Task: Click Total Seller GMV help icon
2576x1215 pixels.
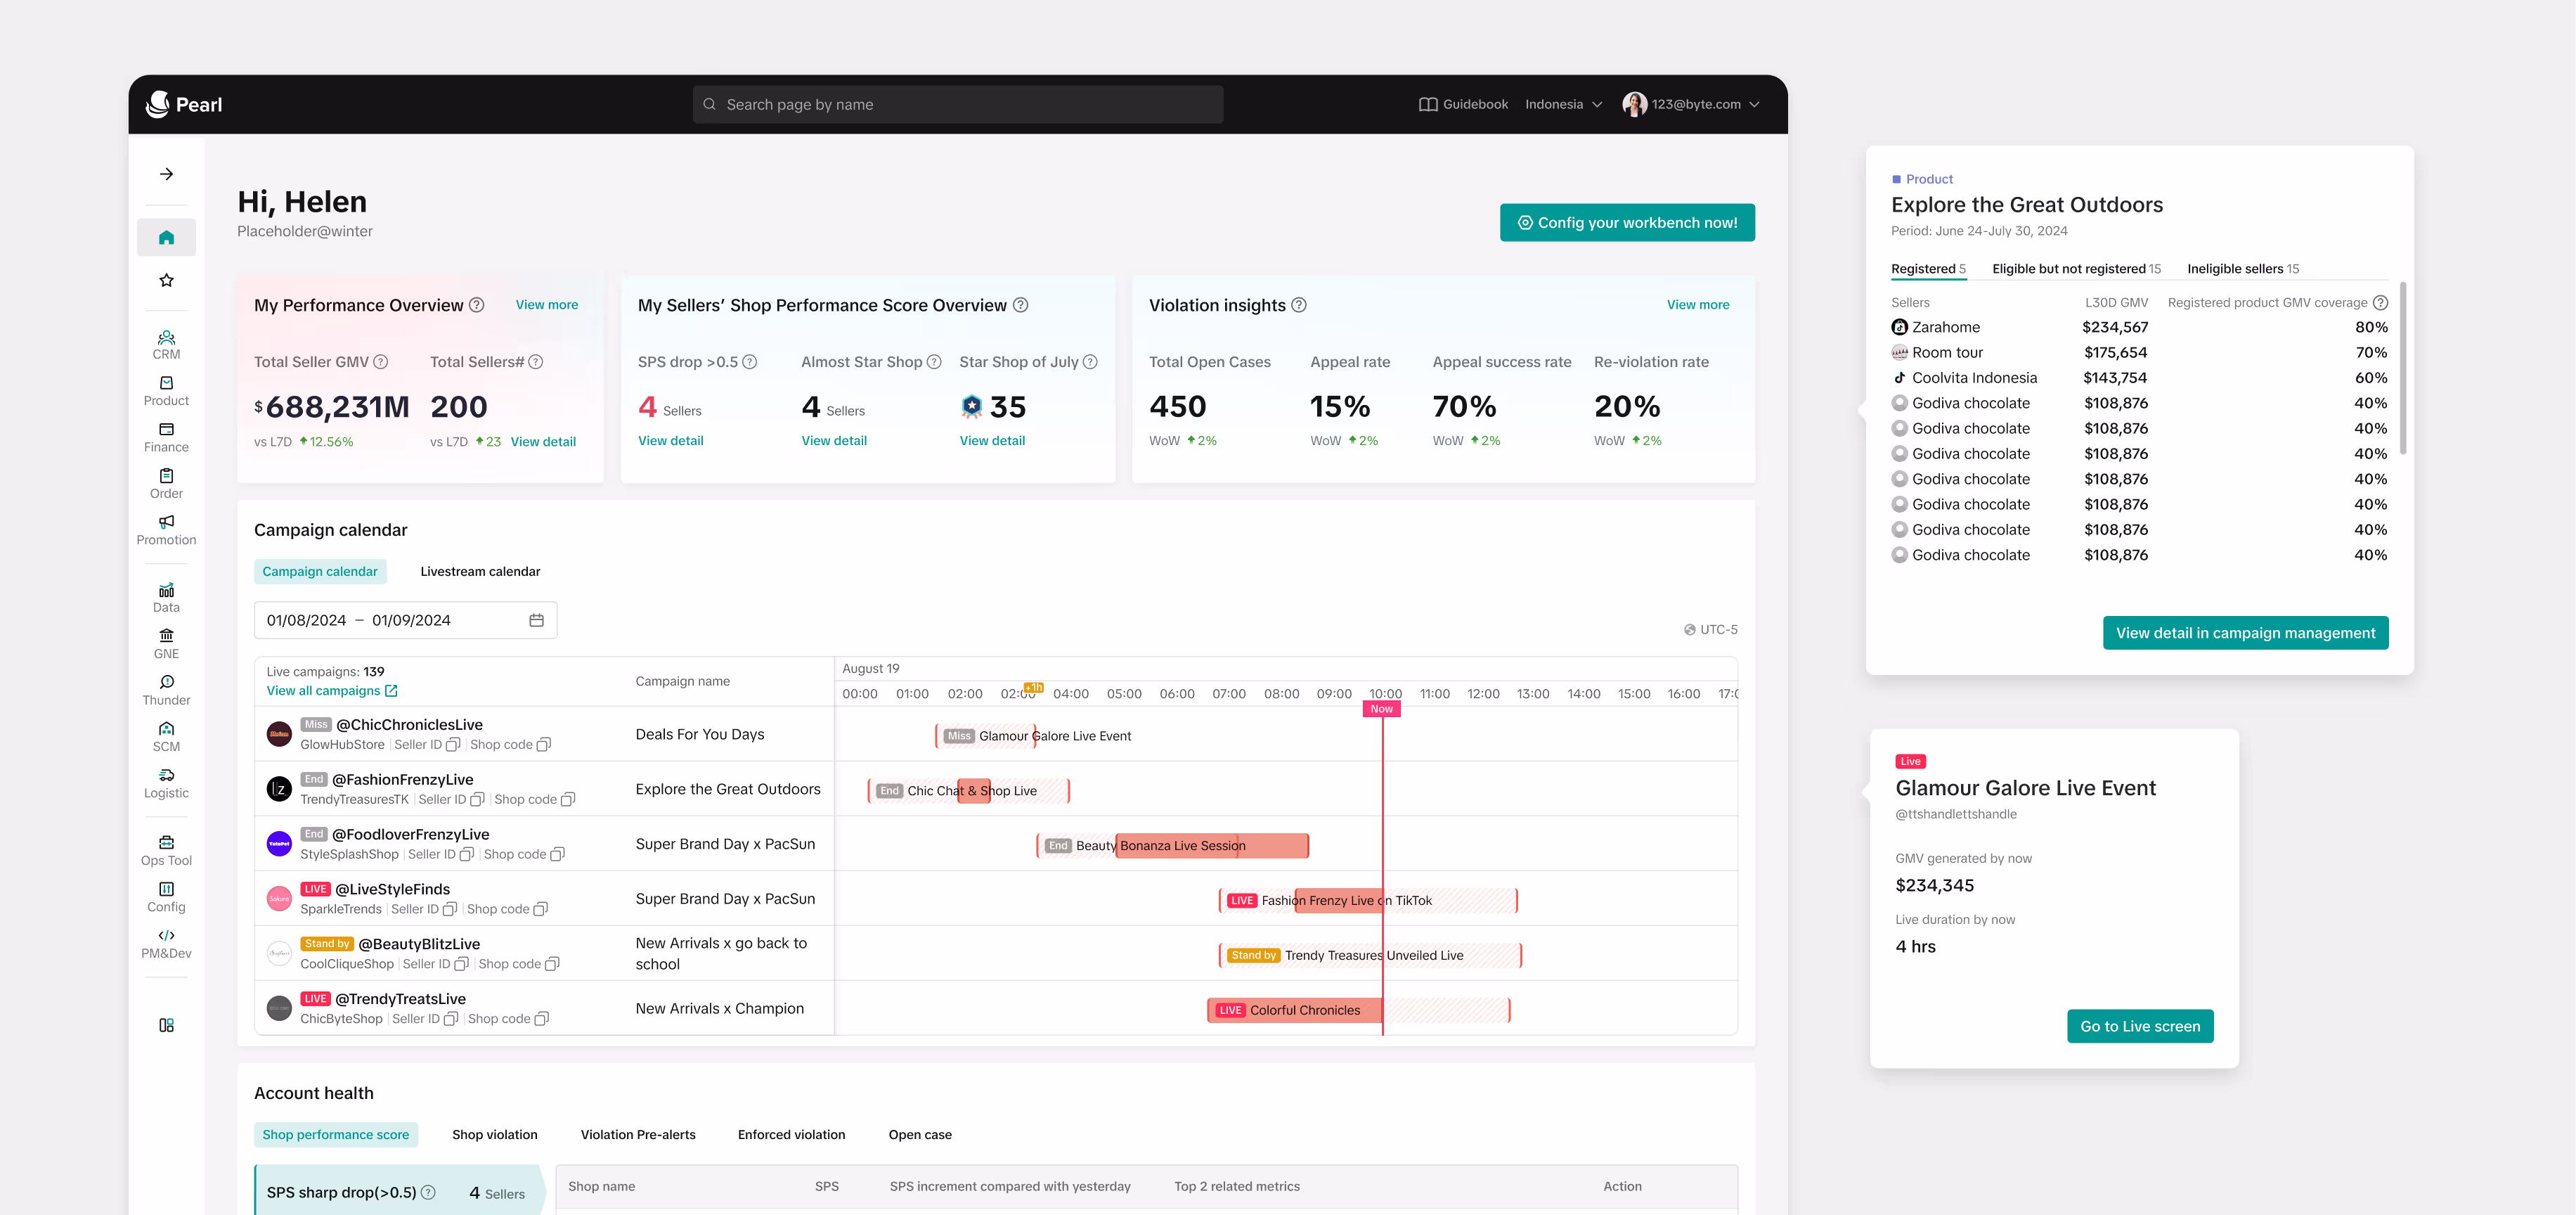Action: click(x=381, y=362)
